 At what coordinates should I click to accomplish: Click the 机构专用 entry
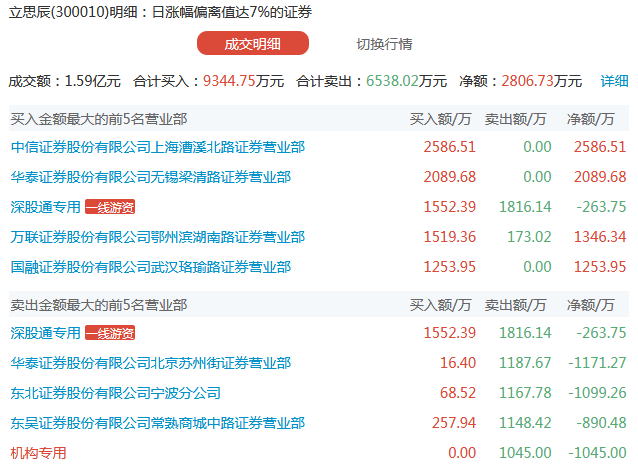[38, 453]
